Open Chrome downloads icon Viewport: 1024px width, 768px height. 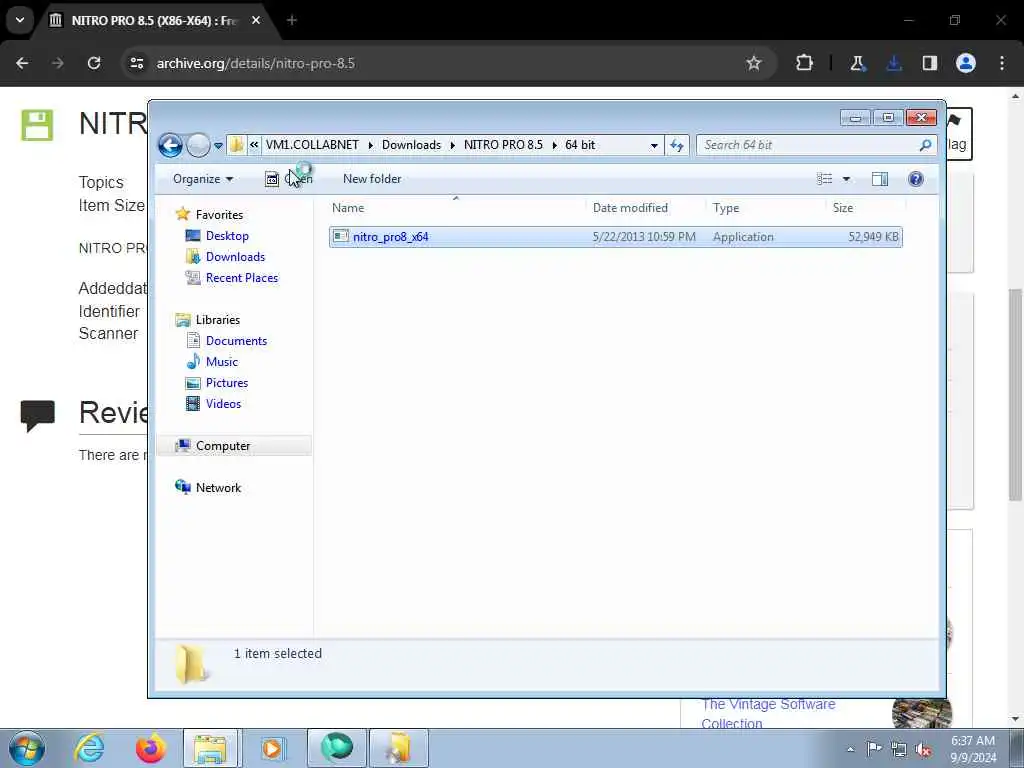tap(893, 63)
